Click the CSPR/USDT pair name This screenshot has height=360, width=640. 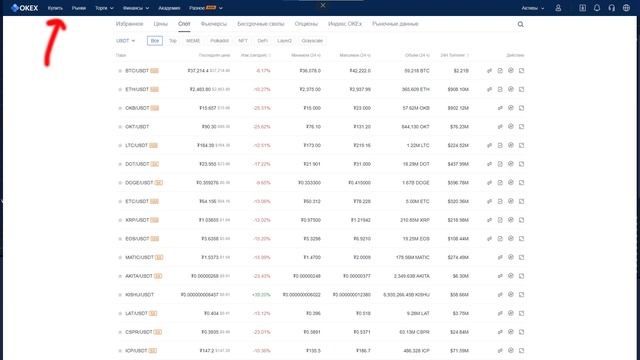139,332
